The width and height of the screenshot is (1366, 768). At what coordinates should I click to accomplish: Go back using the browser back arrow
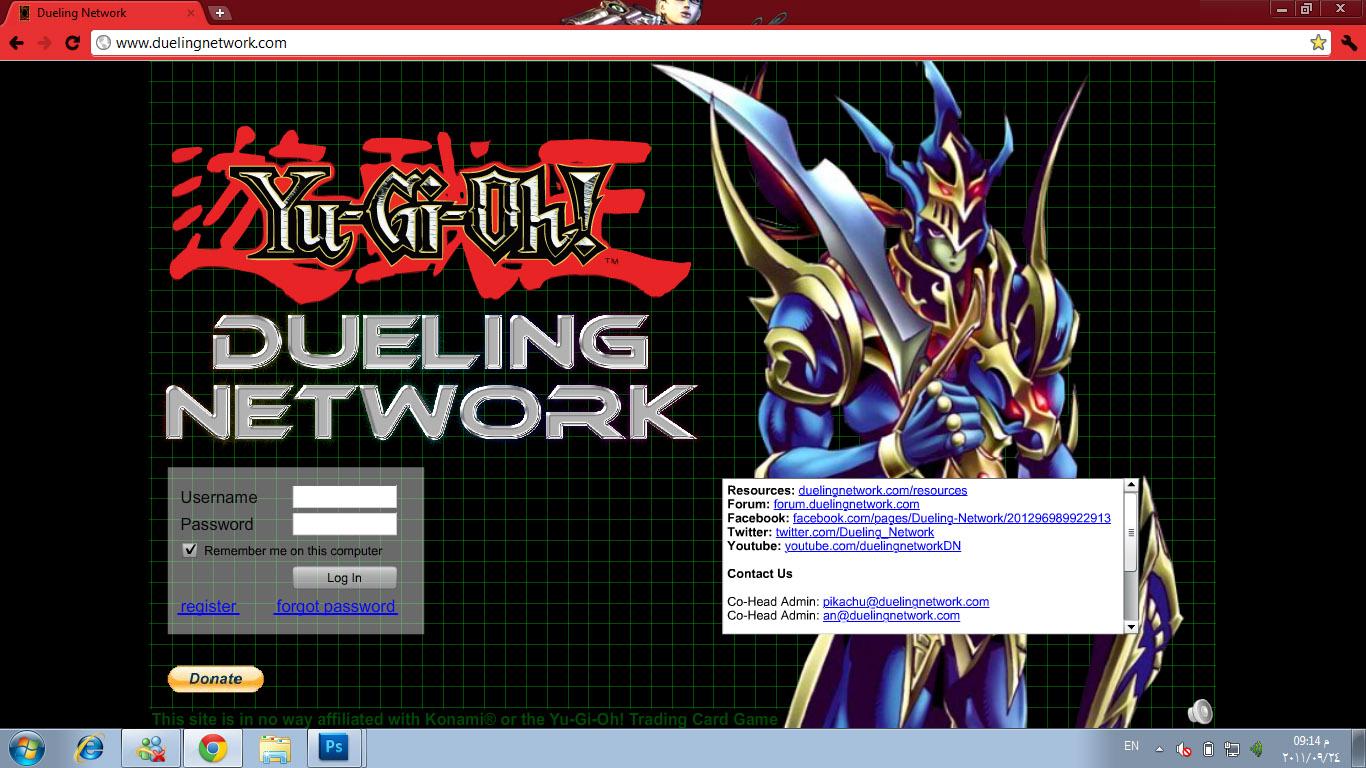pyautogui.click(x=16, y=43)
